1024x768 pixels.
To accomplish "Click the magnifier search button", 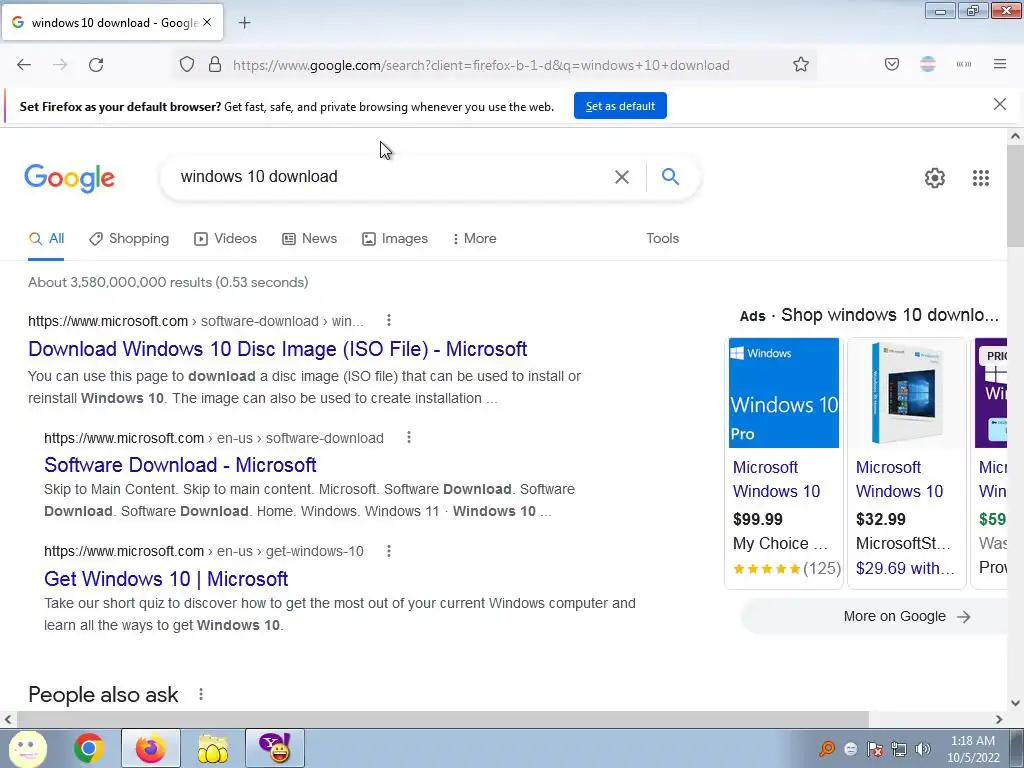I will (x=670, y=176).
